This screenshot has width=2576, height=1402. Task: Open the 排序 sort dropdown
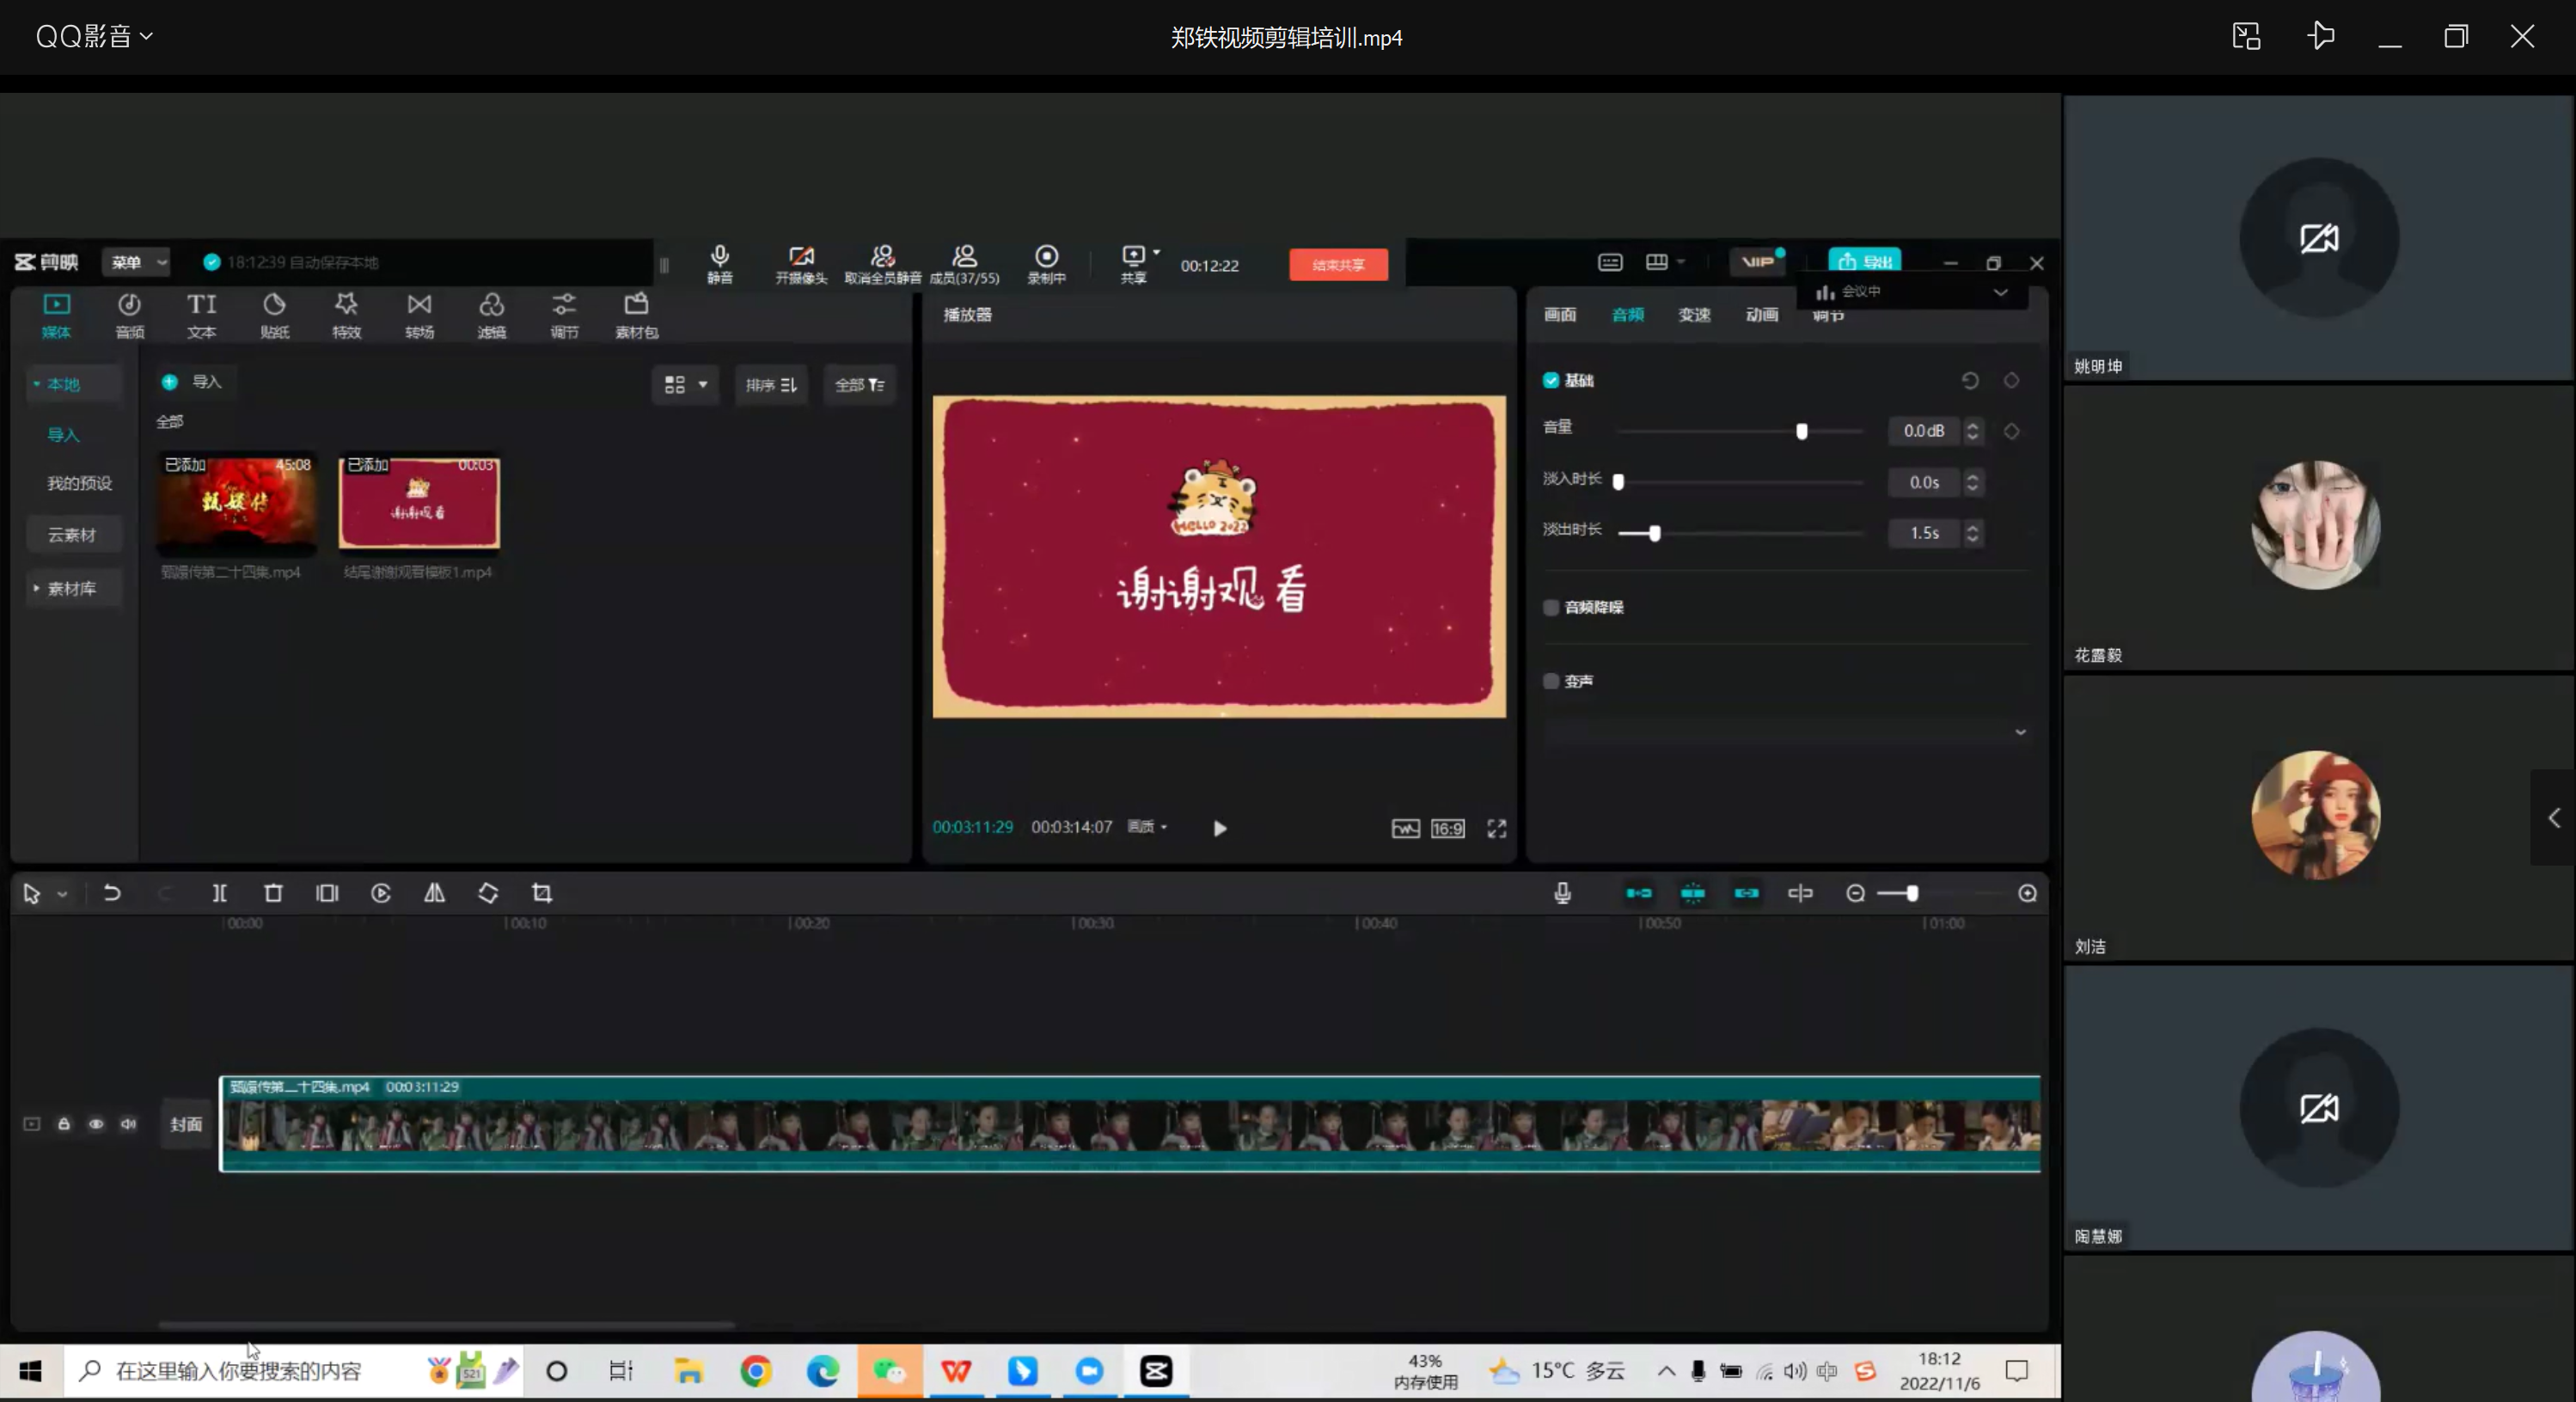[771, 385]
